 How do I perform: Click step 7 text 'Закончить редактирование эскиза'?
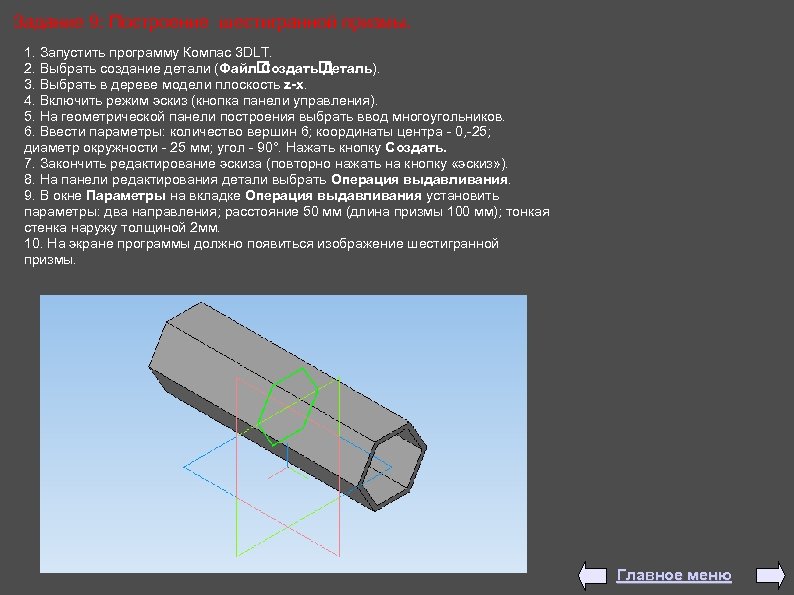(x=151, y=164)
